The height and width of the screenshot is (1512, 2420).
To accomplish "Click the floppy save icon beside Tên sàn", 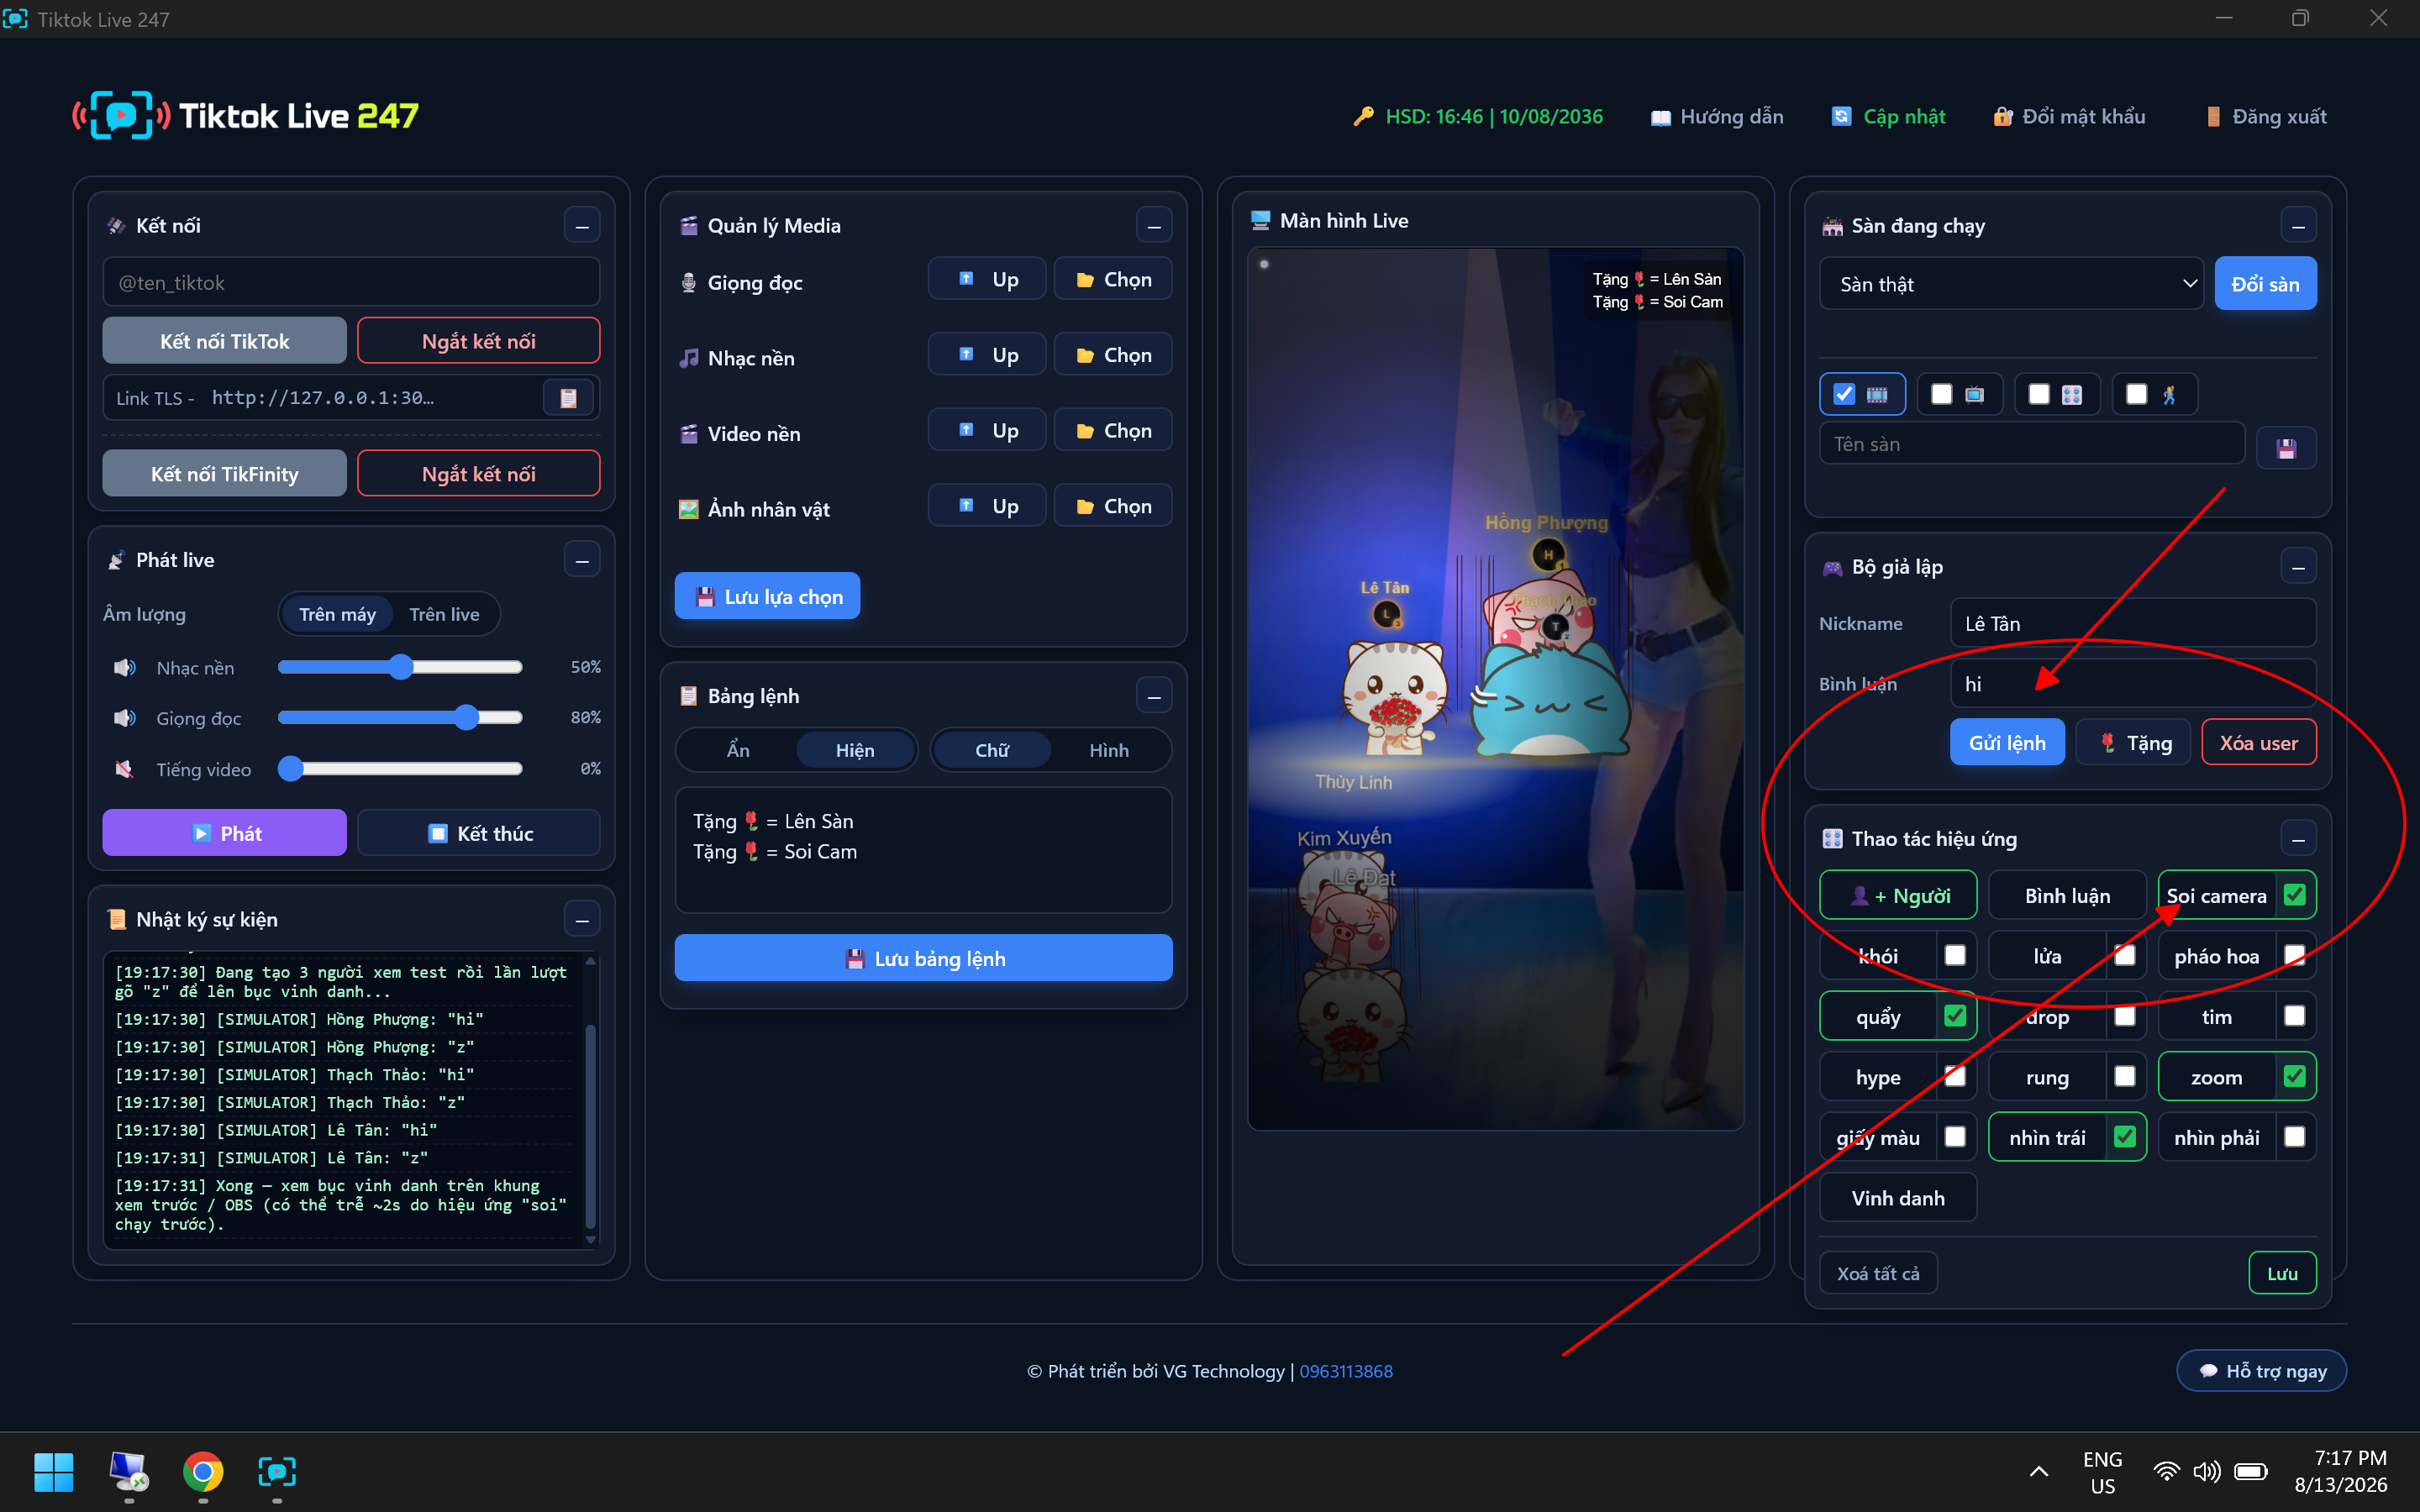I will (x=2286, y=448).
